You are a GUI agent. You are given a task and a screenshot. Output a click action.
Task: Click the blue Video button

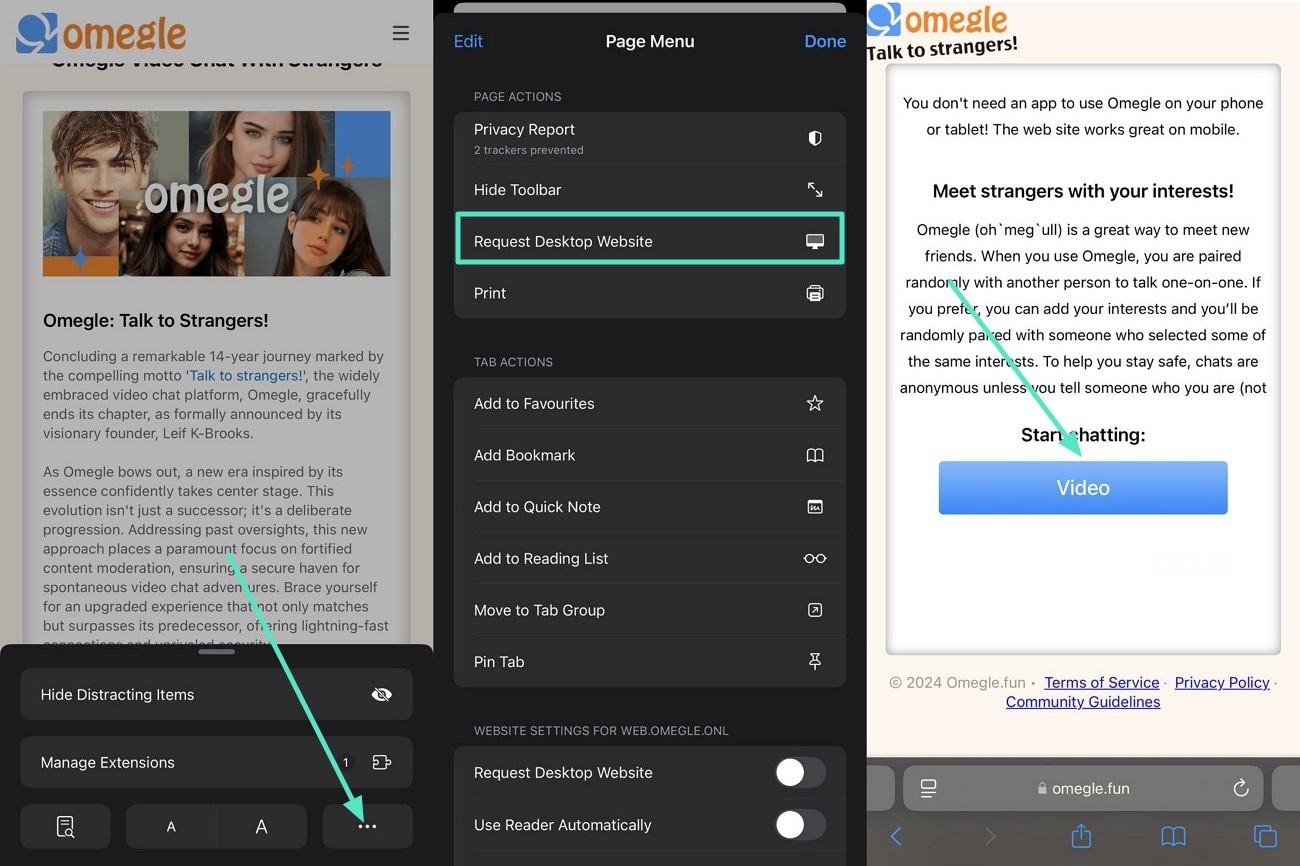(x=1083, y=488)
